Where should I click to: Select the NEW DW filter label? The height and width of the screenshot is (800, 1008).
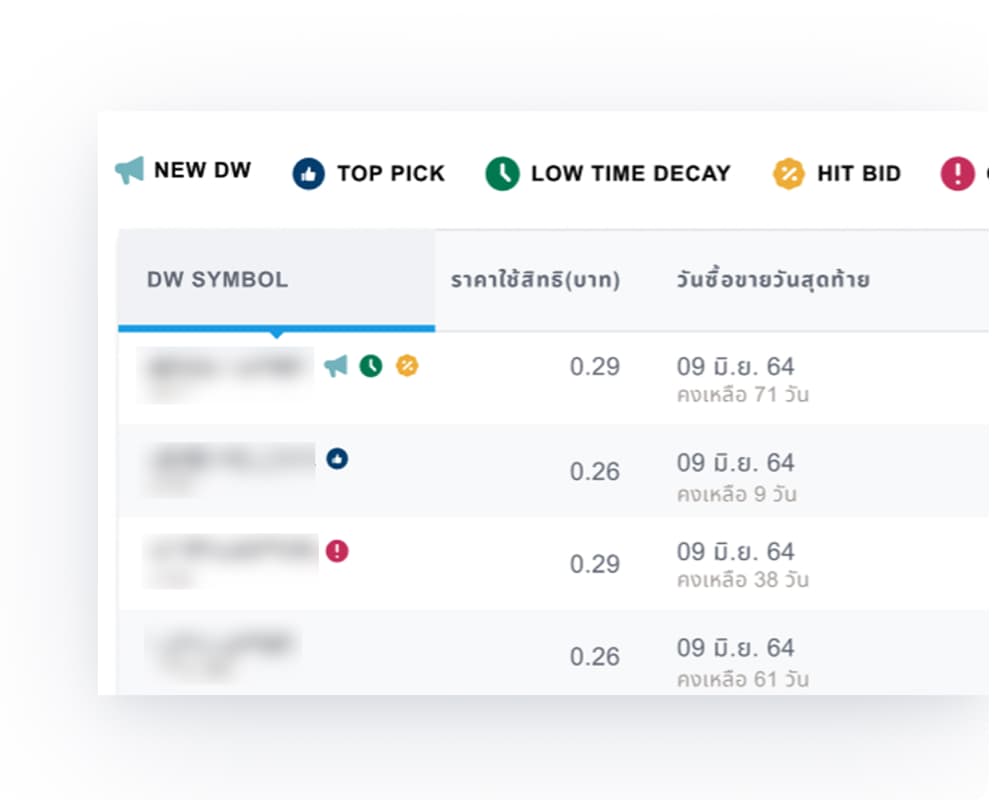tap(202, 170)
